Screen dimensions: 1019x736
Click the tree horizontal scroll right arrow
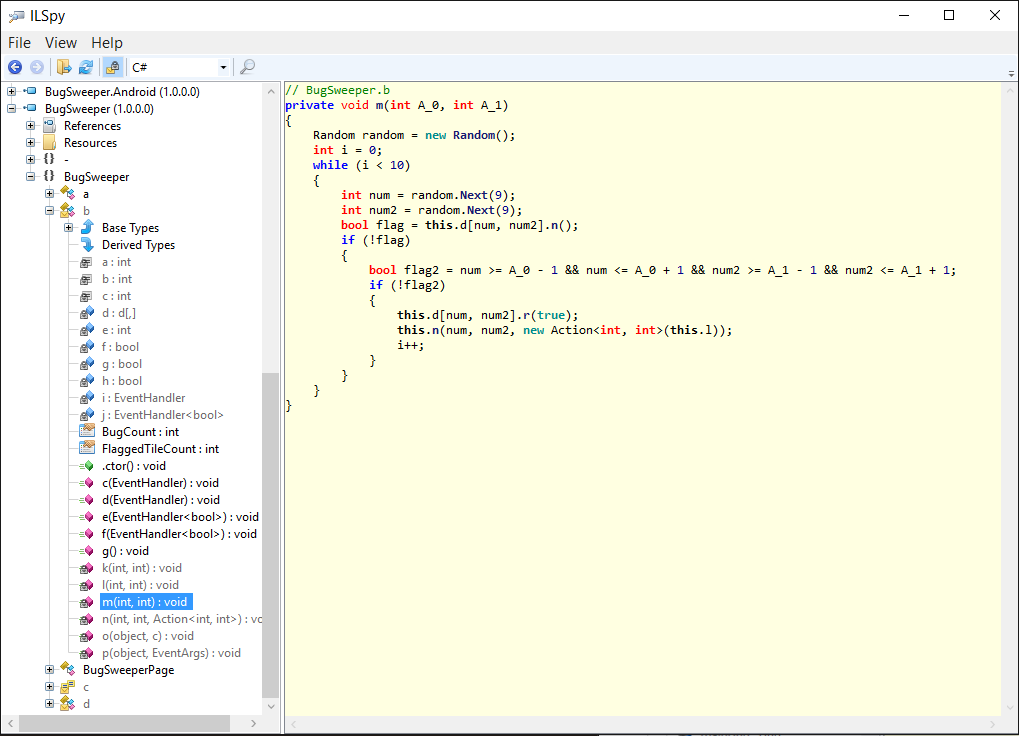(253, 723)
